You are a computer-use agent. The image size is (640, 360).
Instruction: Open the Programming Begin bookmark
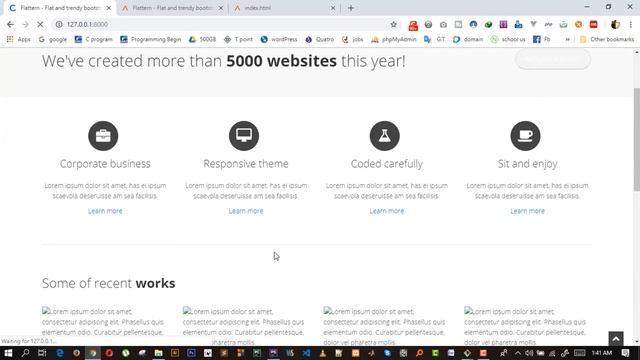click(150, 39)
